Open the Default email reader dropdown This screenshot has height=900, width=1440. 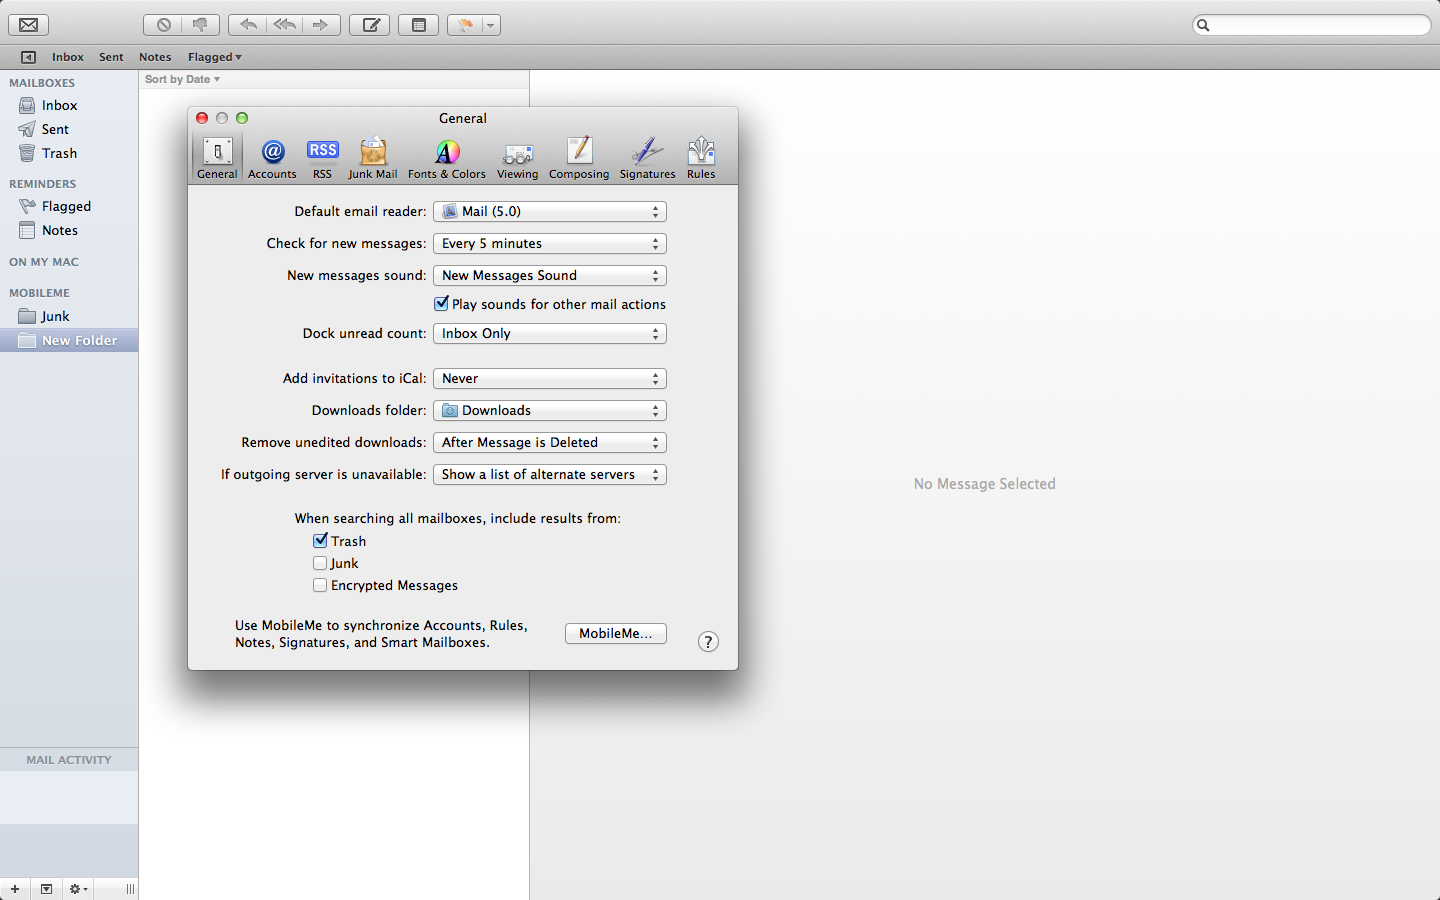tap(550, 211)
